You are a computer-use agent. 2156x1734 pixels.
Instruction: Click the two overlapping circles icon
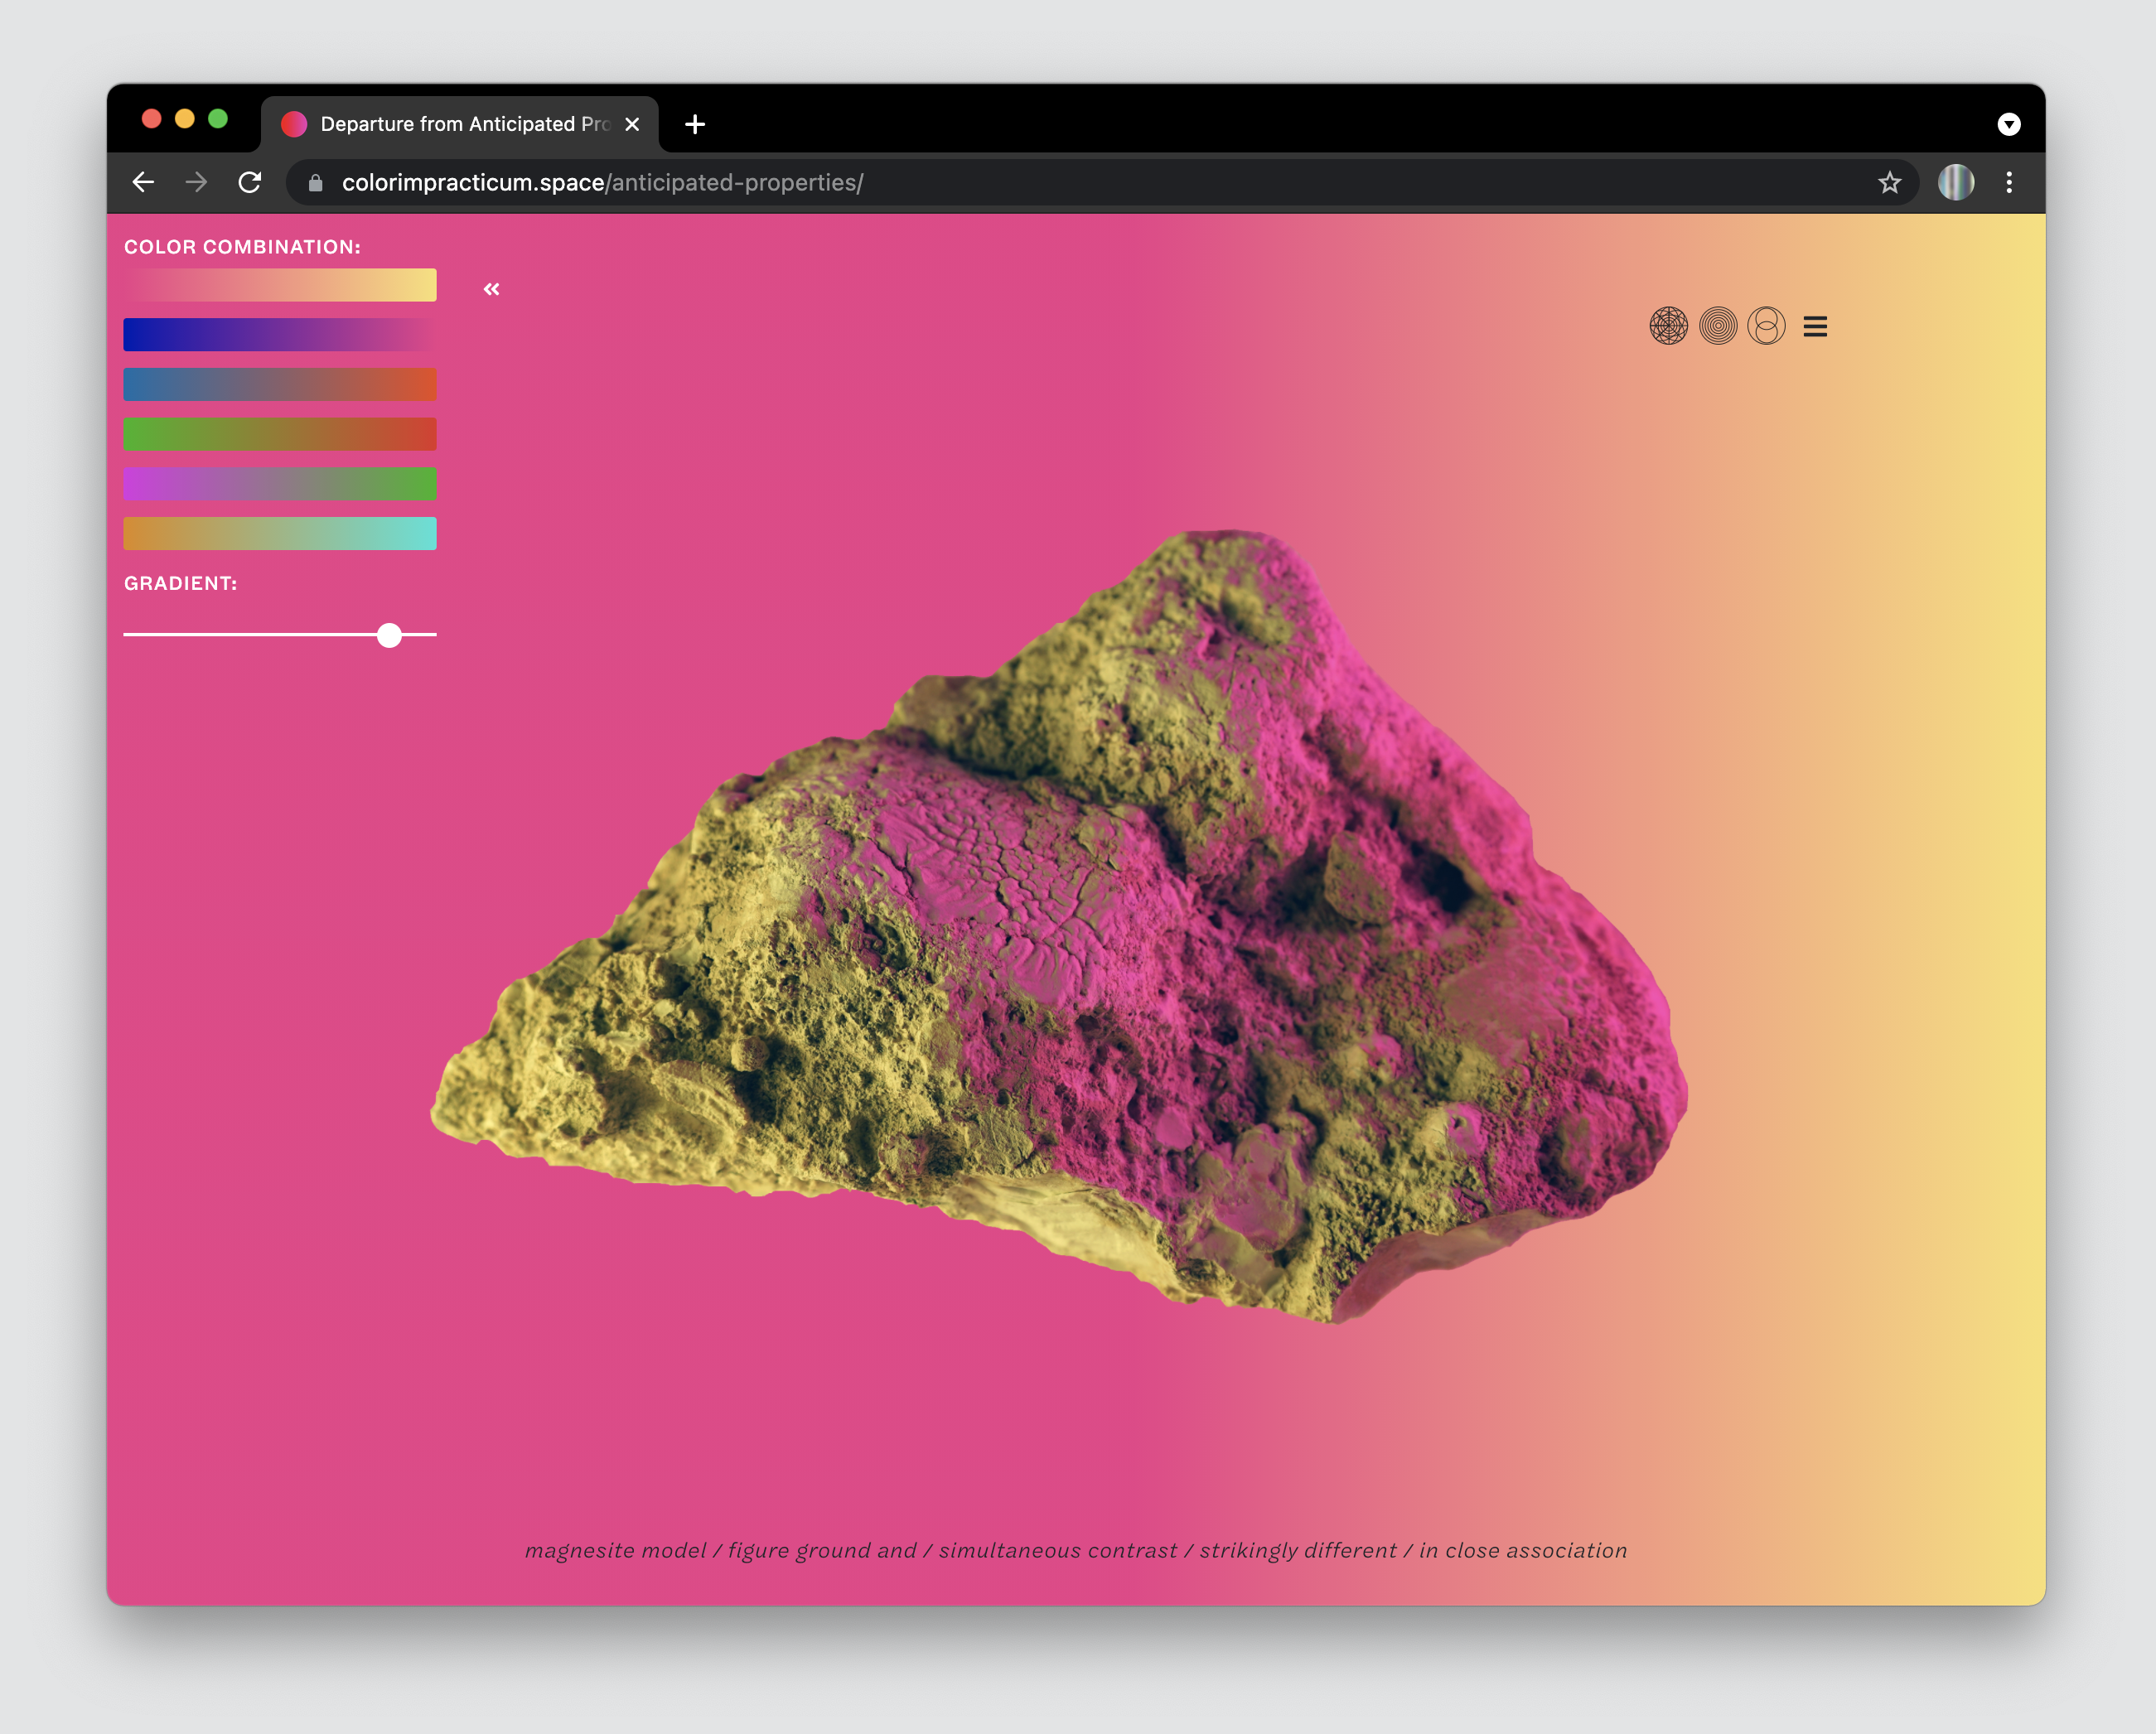(1766, 326)
